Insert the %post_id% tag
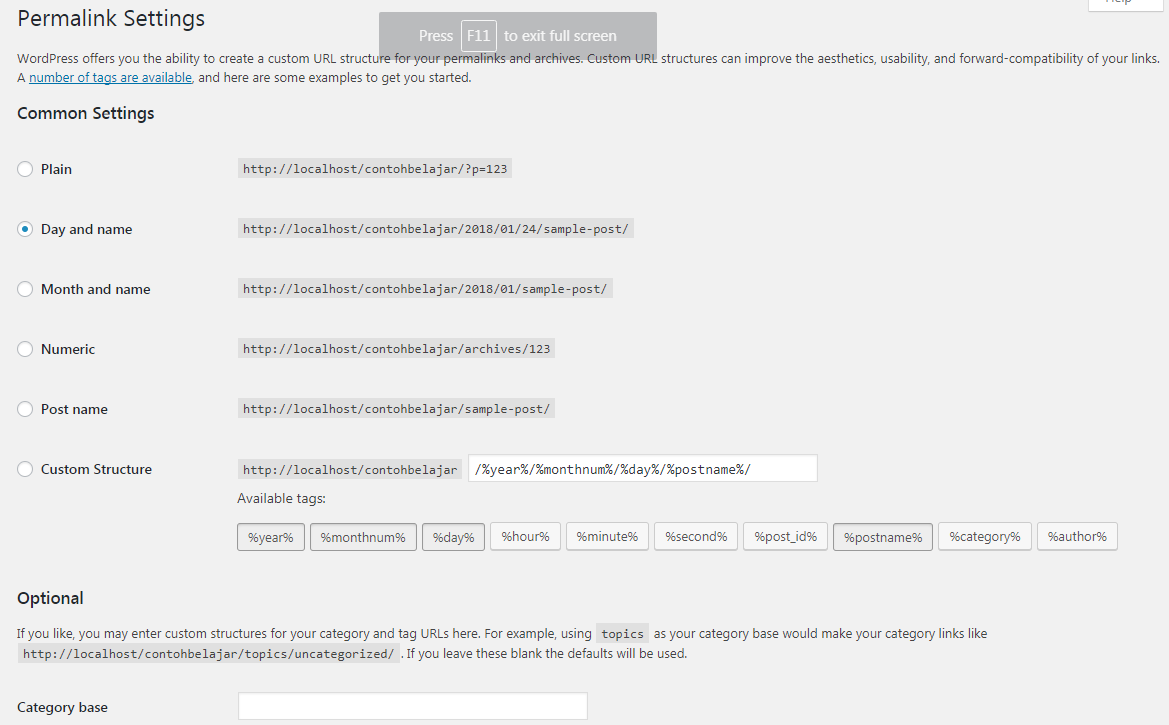This screenshot has width=1169, height=725. [785, 536]
